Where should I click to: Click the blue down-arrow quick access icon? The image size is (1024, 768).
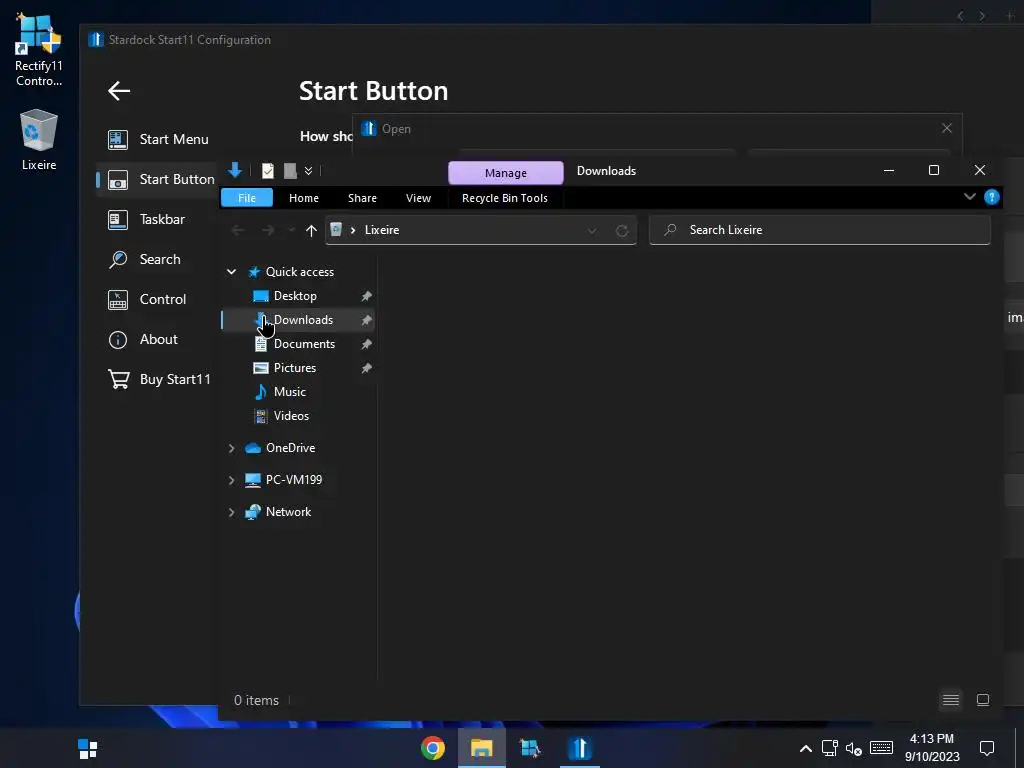point(235,170)
